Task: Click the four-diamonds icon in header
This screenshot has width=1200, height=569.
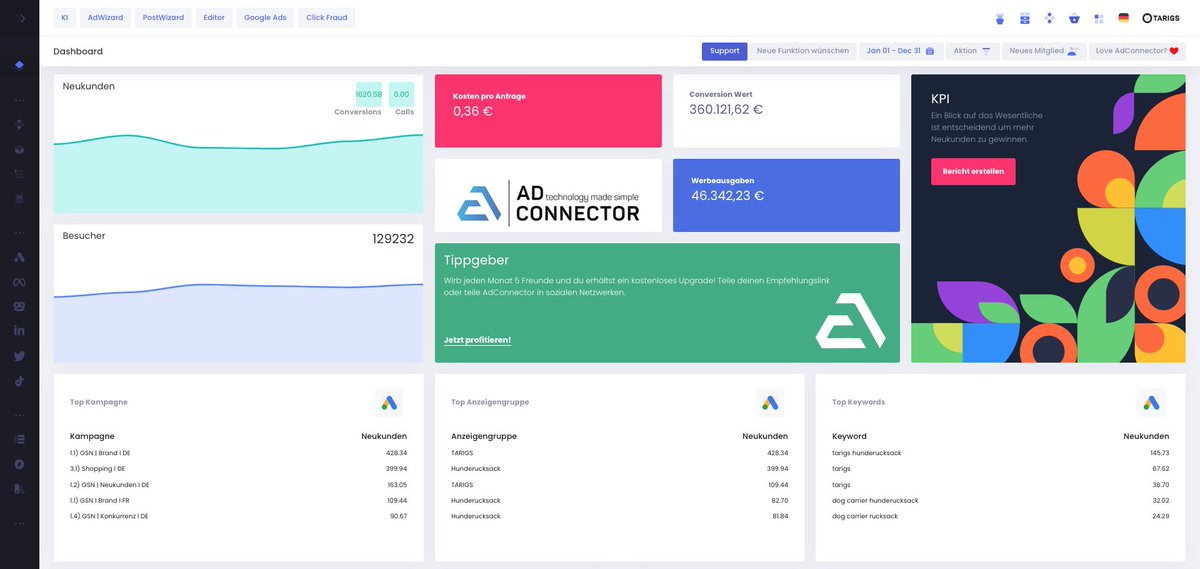Action: pyautogui.click(x=1049, y=18)
